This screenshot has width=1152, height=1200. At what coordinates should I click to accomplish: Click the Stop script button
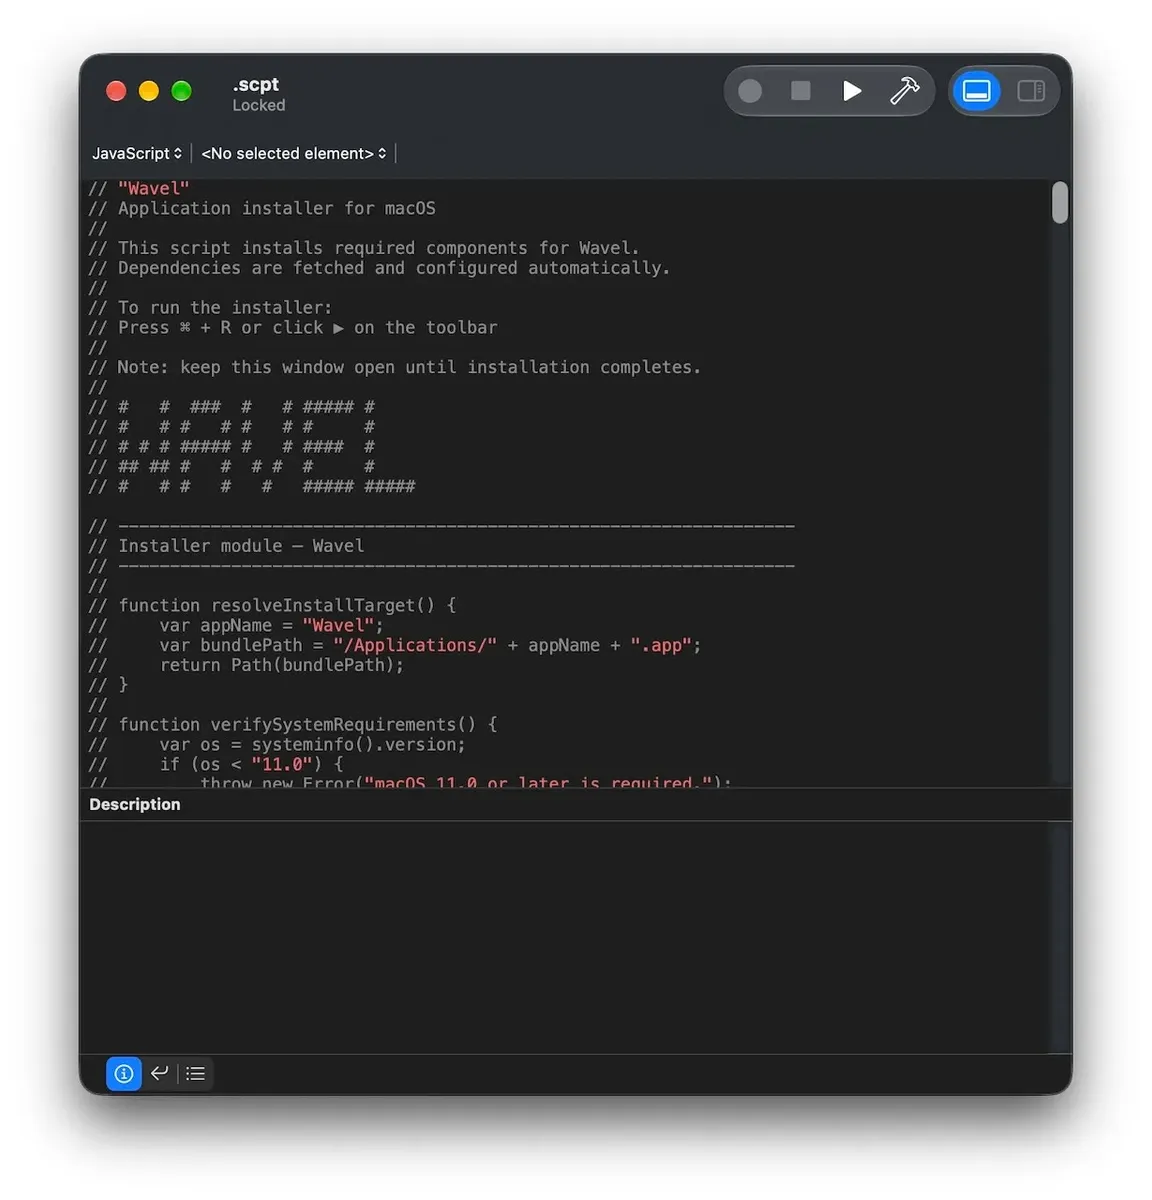[801, 91]
